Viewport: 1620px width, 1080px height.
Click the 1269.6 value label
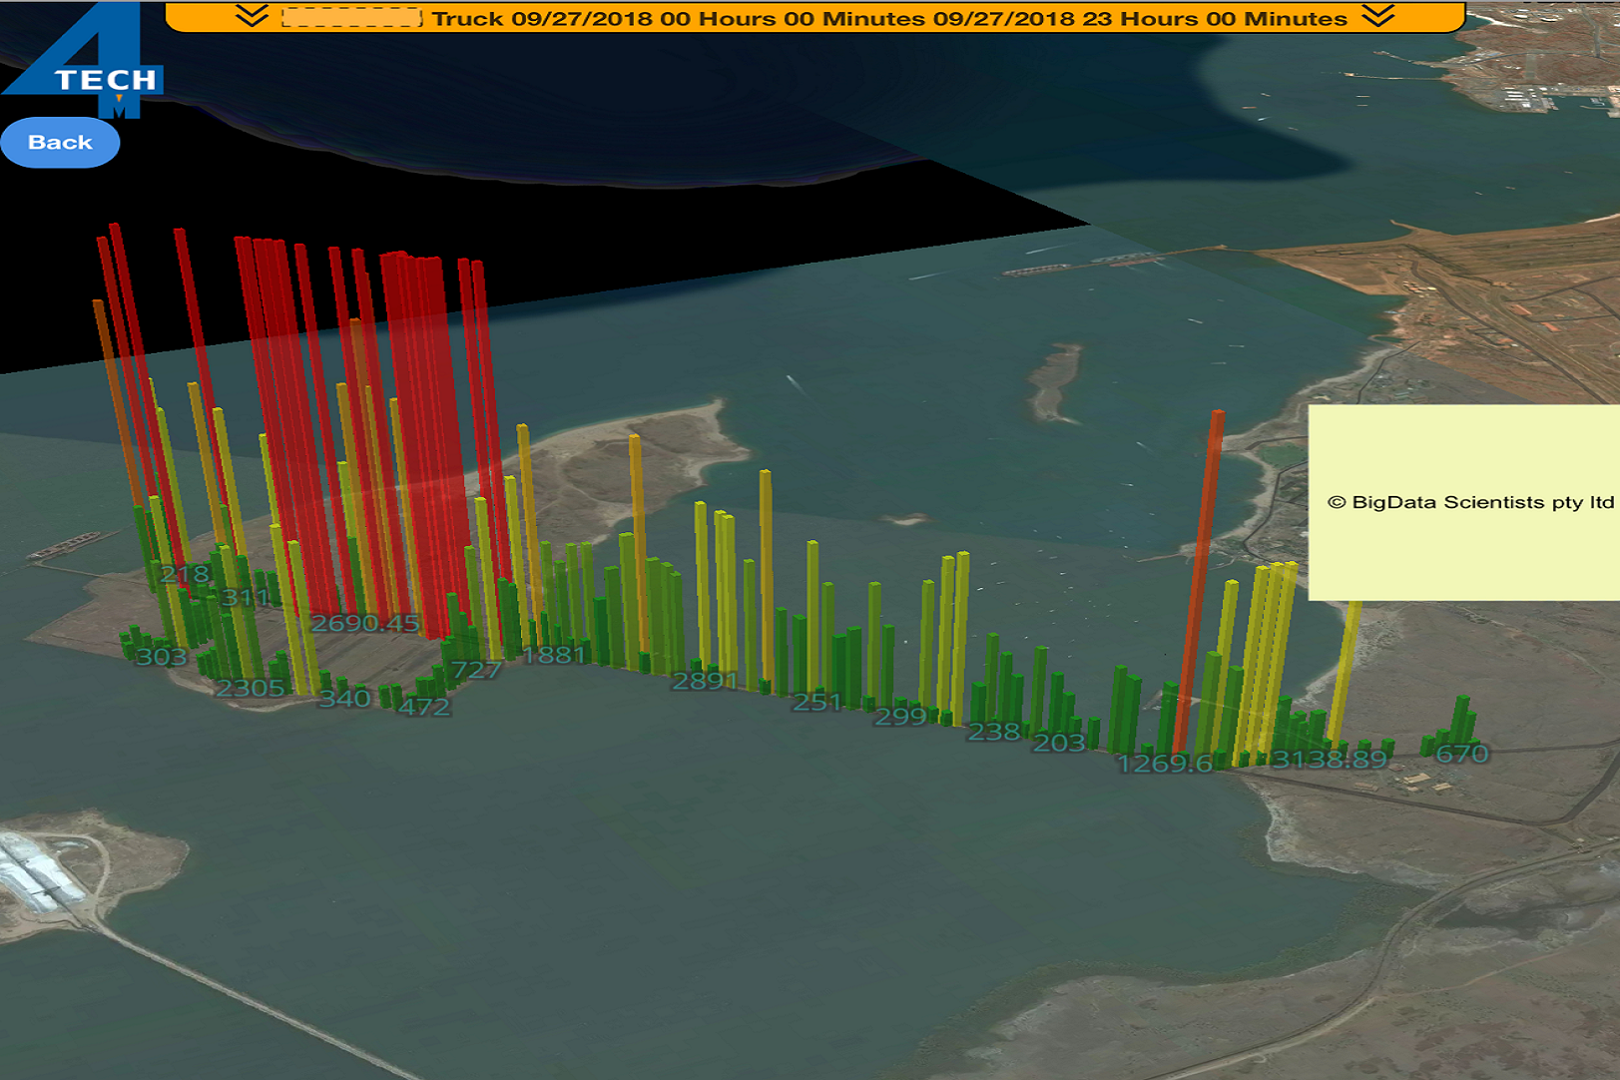pos(1164,764)
